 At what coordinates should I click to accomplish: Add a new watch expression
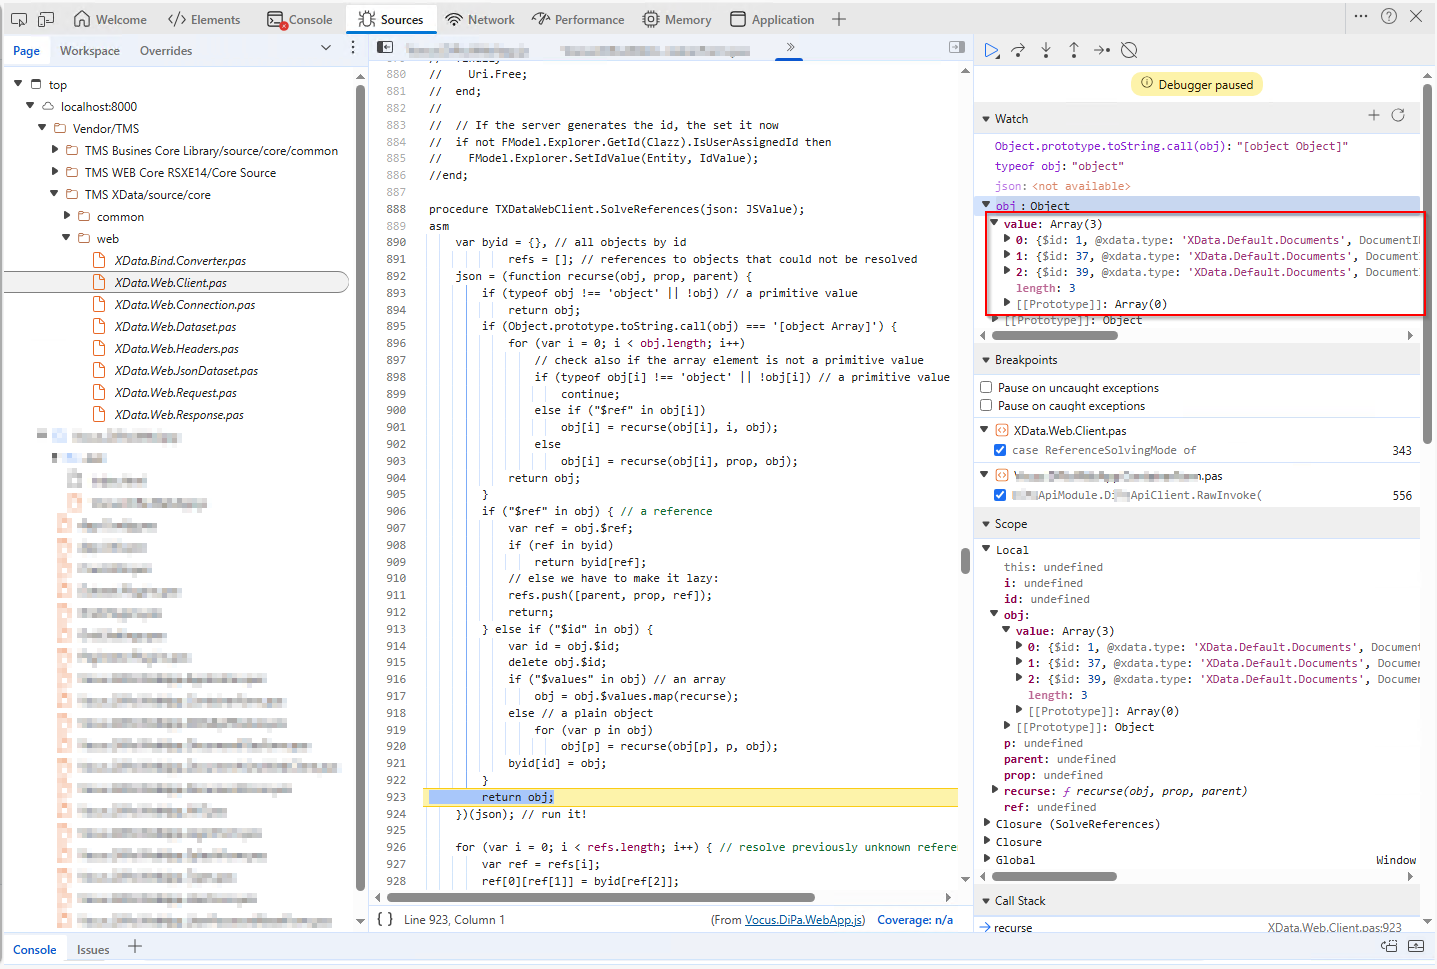point(1374,116)
